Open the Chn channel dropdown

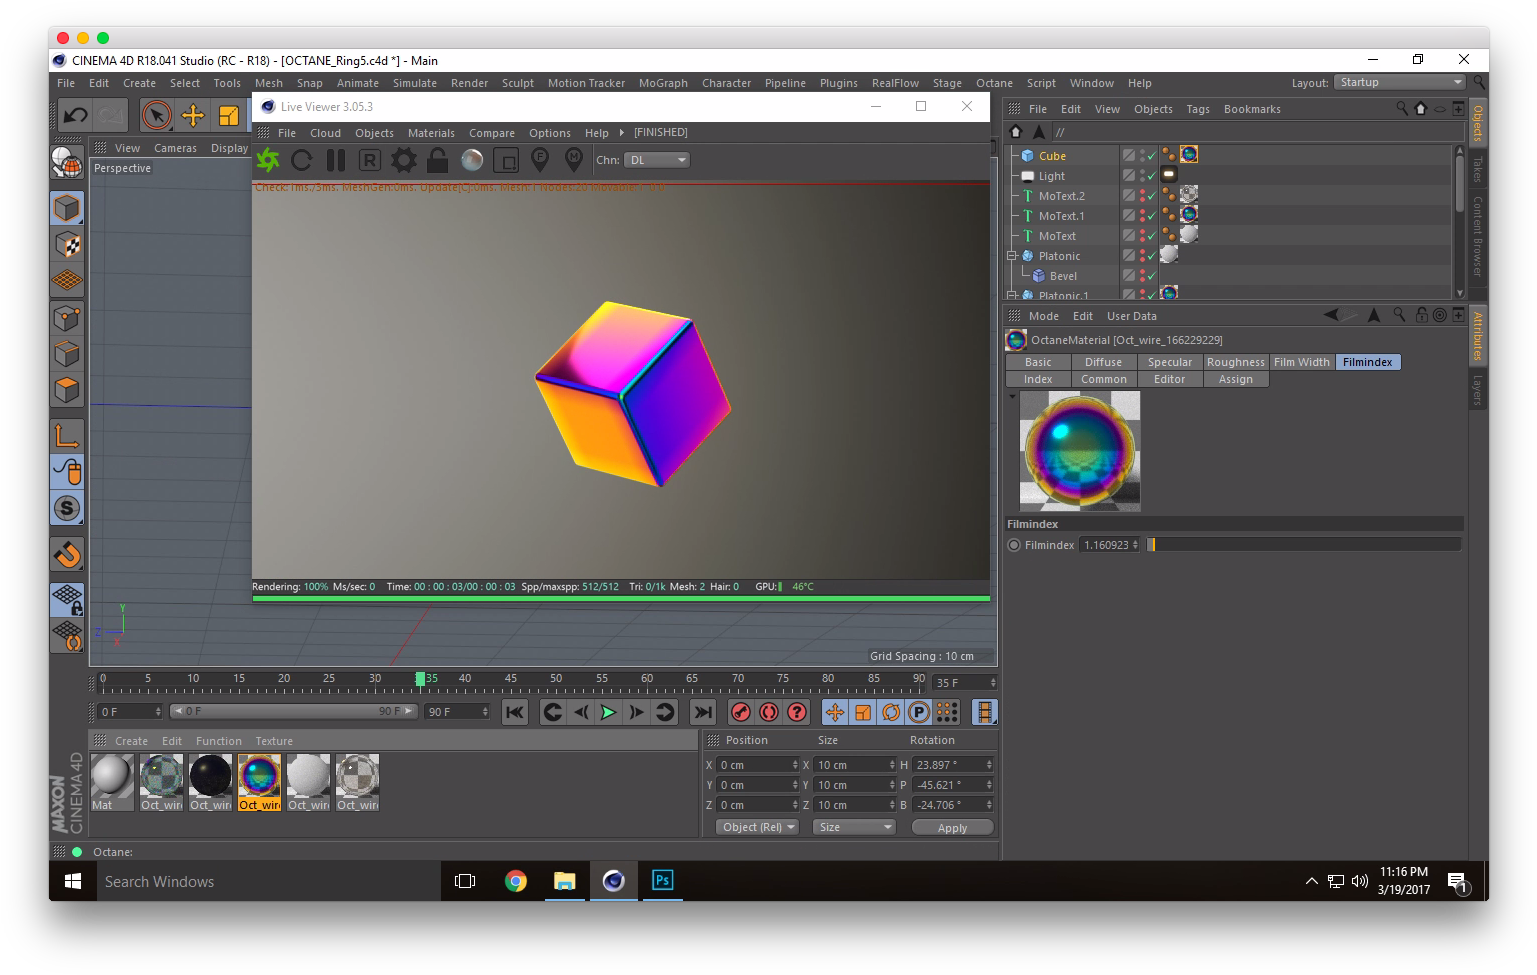(x=657, y=160)
